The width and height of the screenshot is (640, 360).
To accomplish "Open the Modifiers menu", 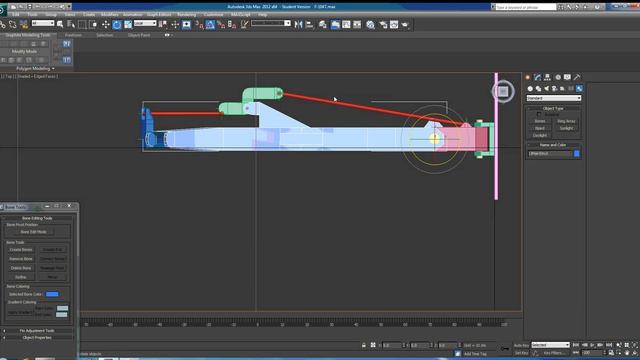I will (x=109, y=14).
